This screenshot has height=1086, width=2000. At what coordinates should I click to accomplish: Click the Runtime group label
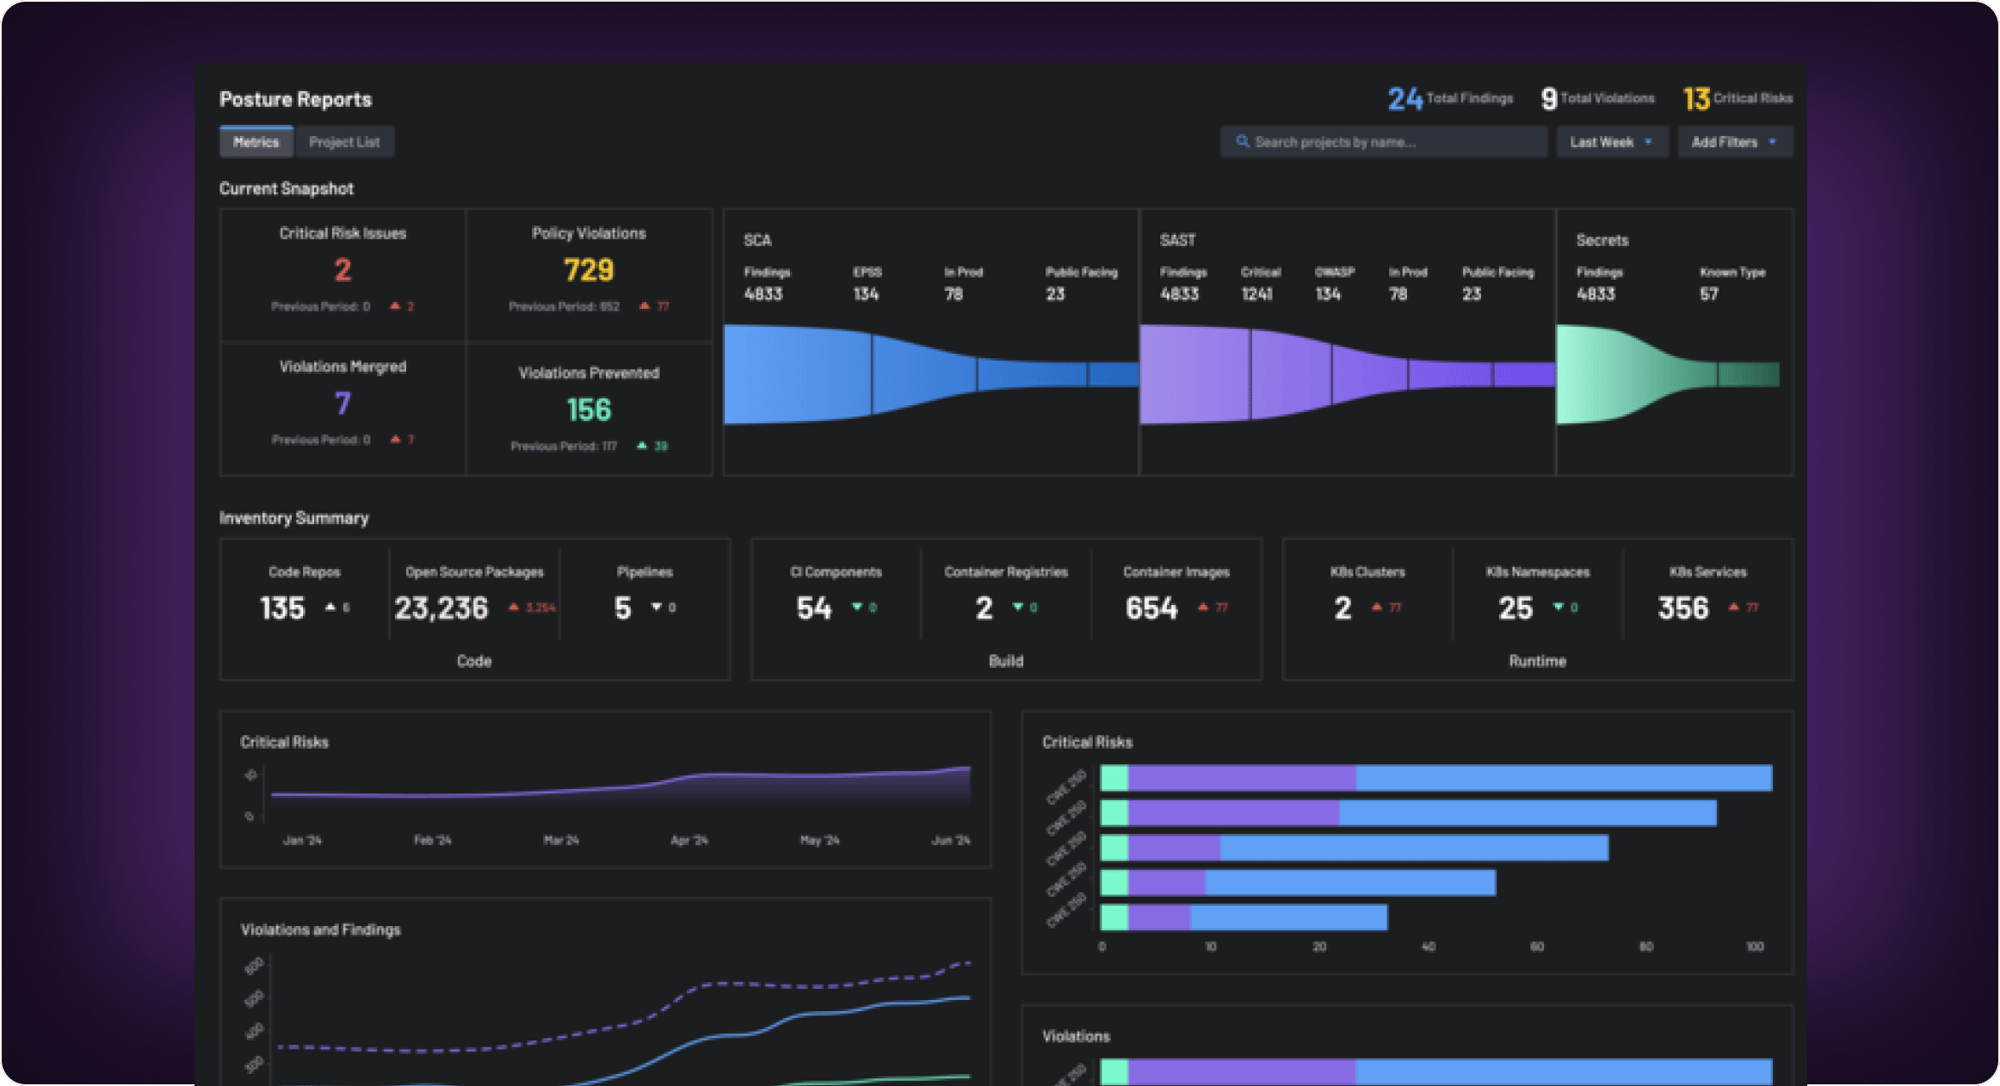(x=1538, y=661)
